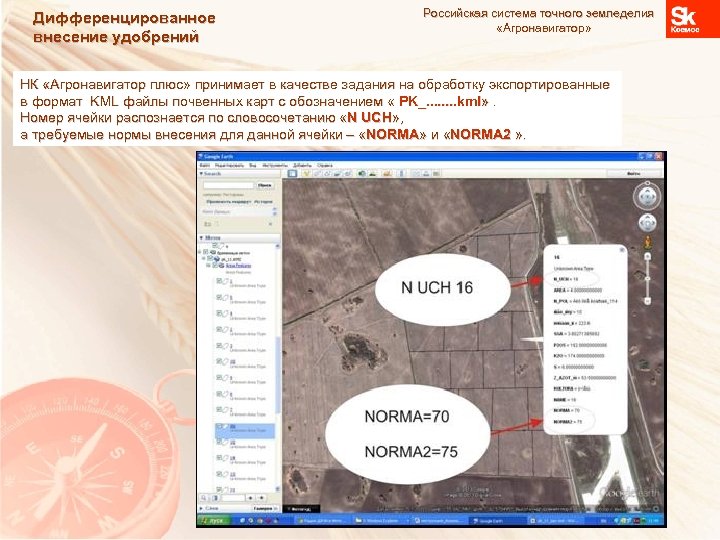This screenshot has width=720, height=540.
Task: Open the Фотогид tour guide tab
Action: 302,509
